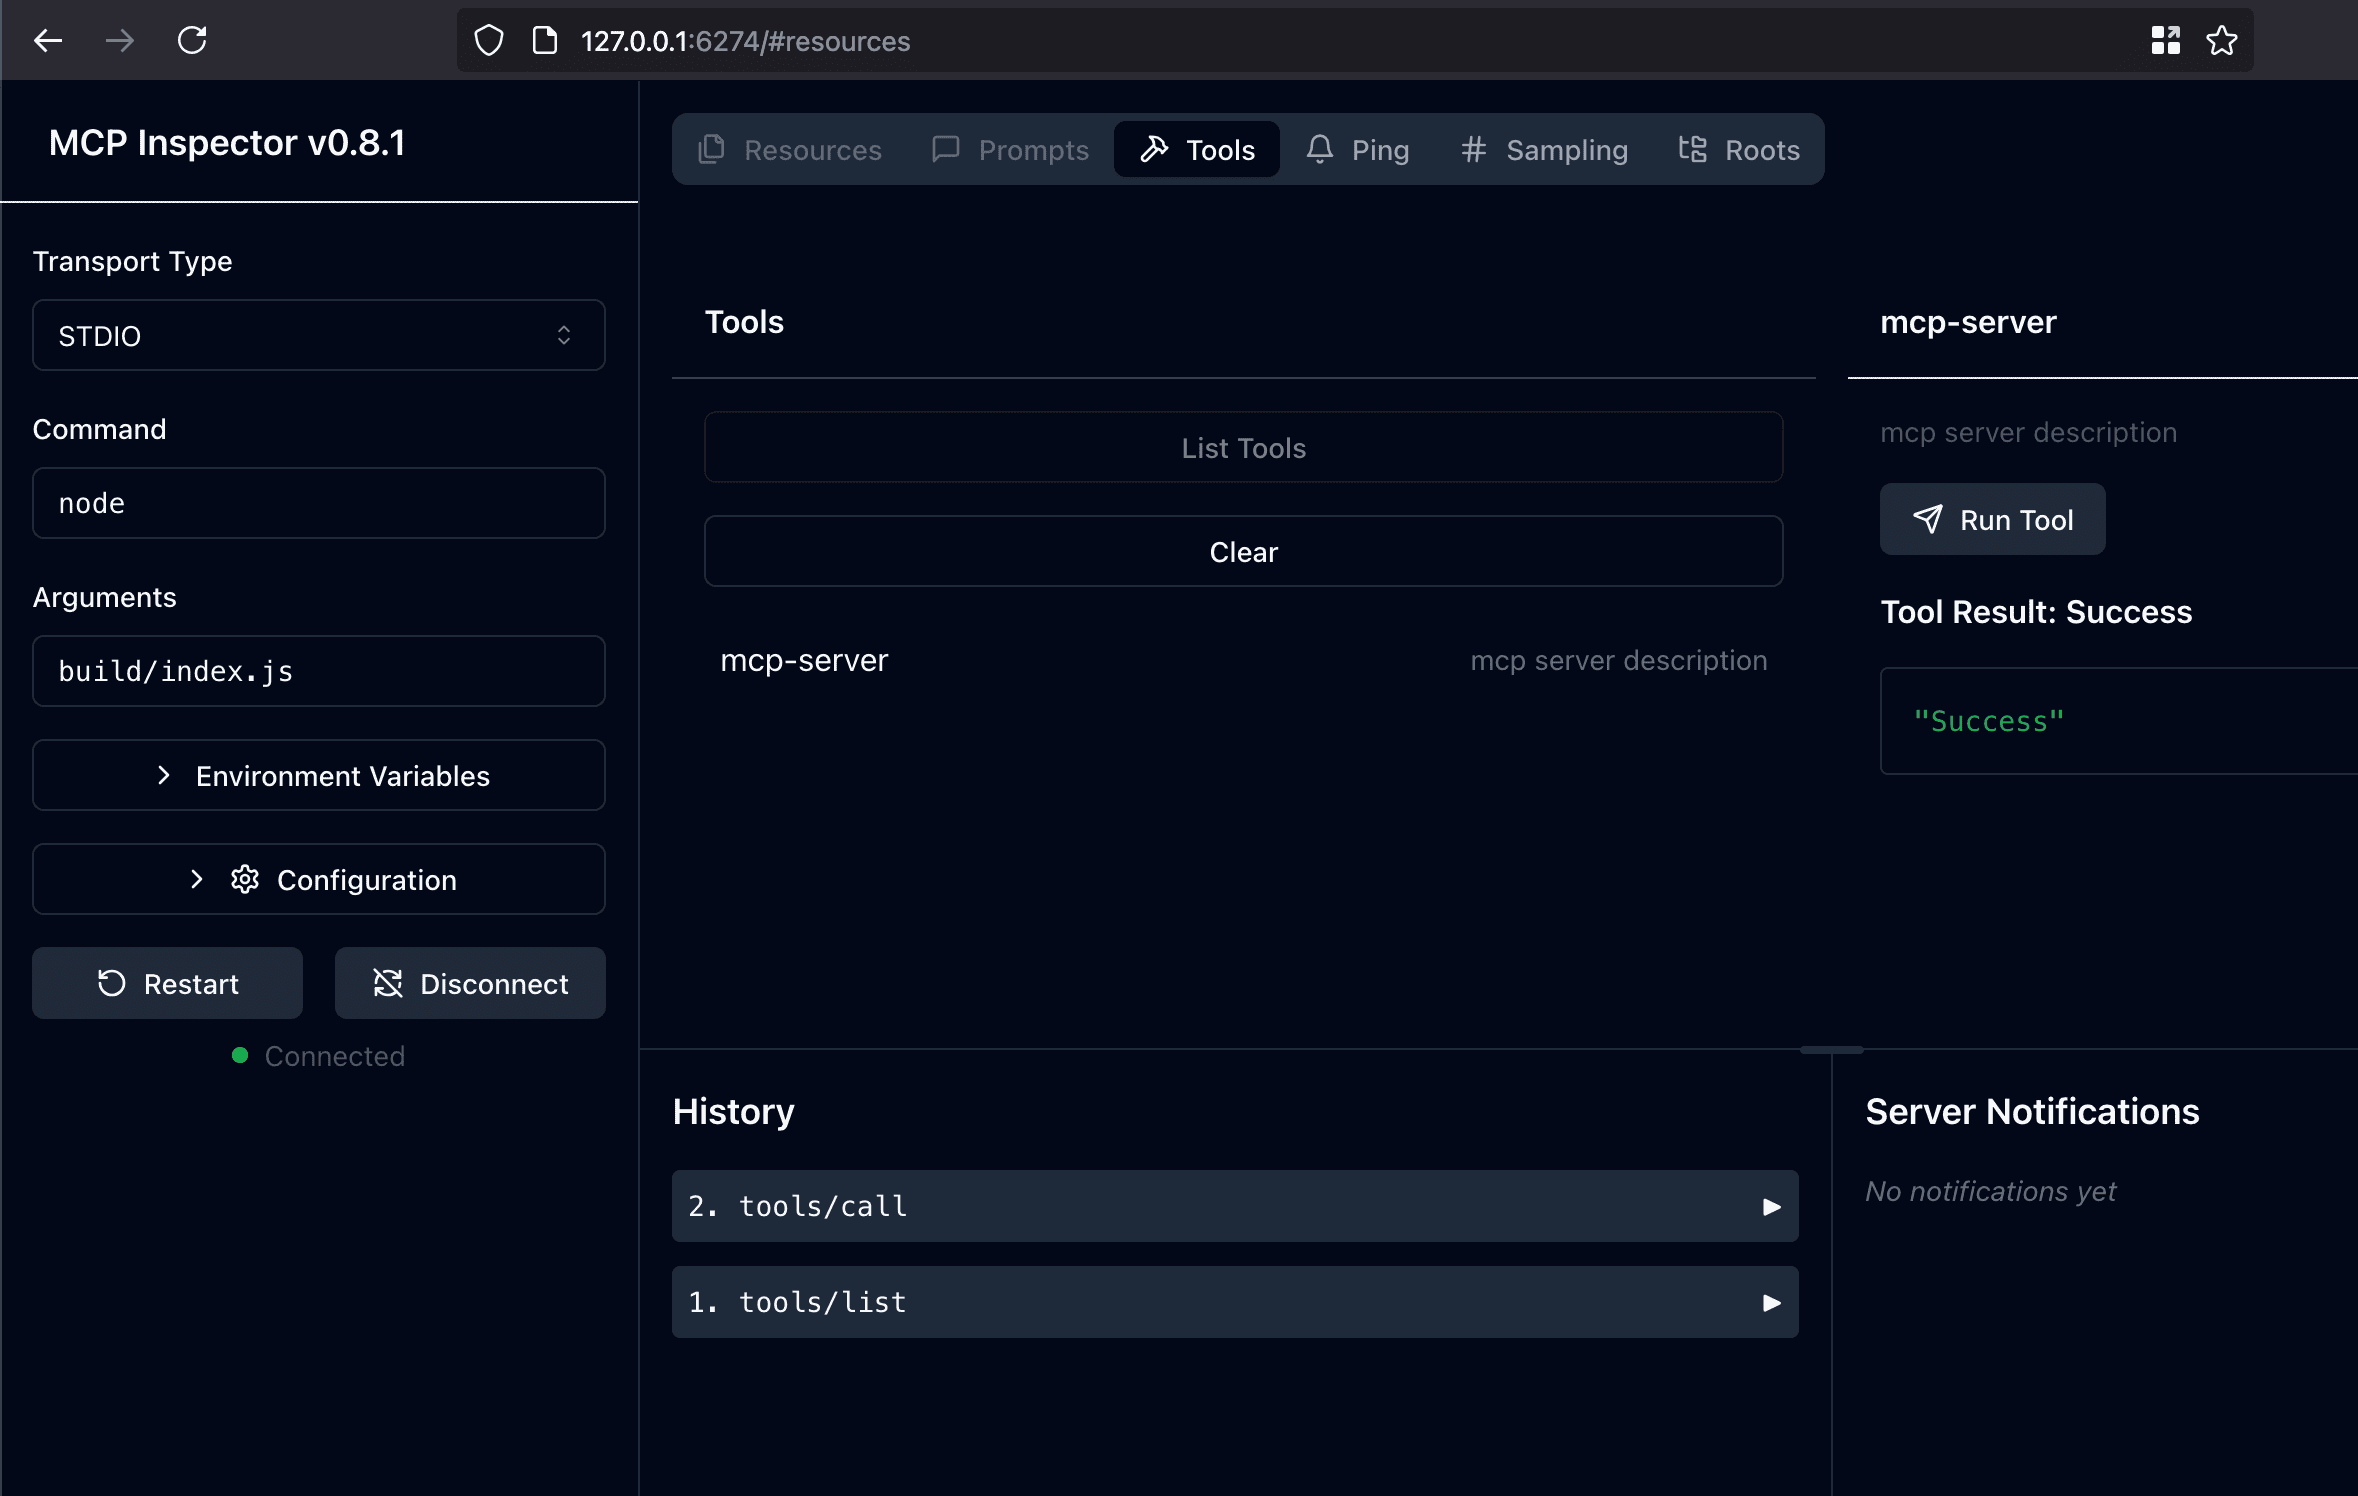The height and width of the screenshot is (1496, 2358).
Task: Go back with the browser back arrow
Action: click(47, 41)
